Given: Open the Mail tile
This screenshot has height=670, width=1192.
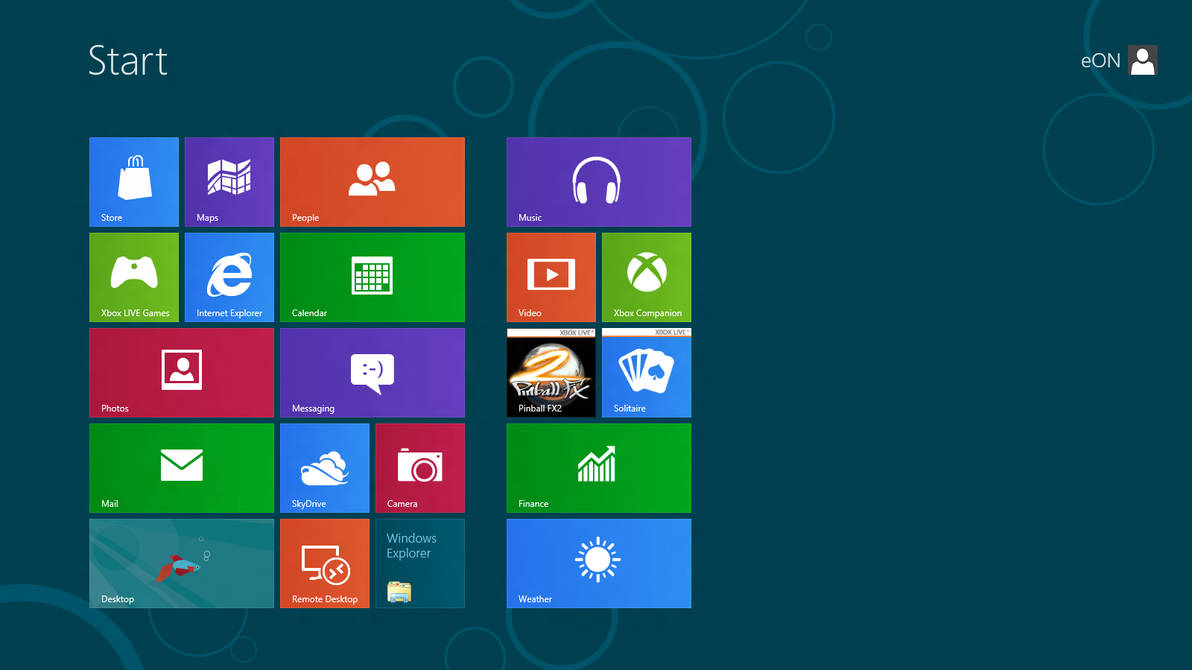Looking at the screenshot, I should 181,468.
